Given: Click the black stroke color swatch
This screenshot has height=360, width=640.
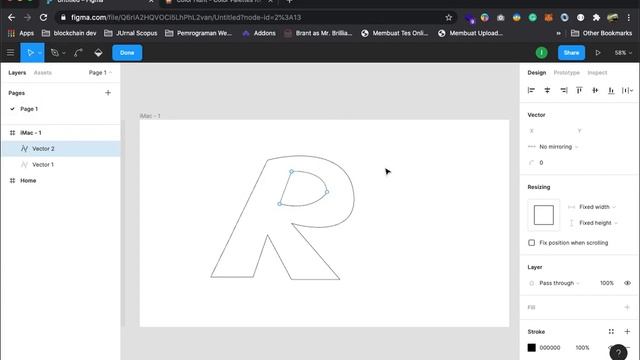Looking at the screenshot, I should [x=531, y=347].
